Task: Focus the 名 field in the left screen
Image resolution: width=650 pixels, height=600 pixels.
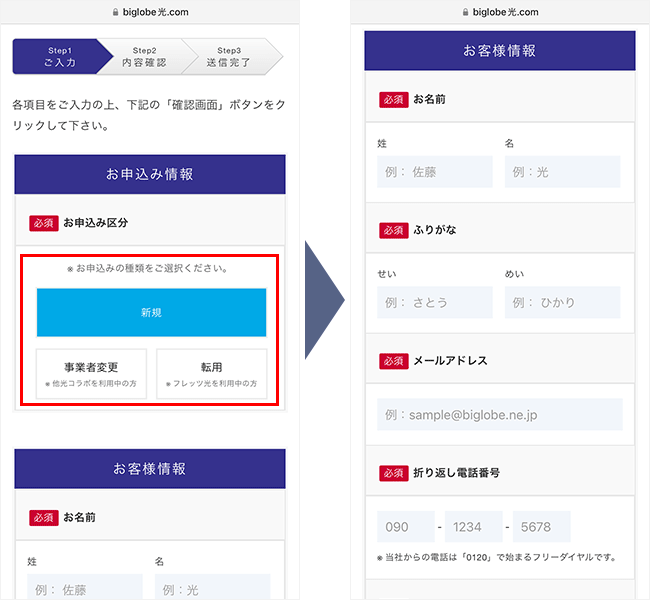Action: pyautogui.click(x=213, y=587)
